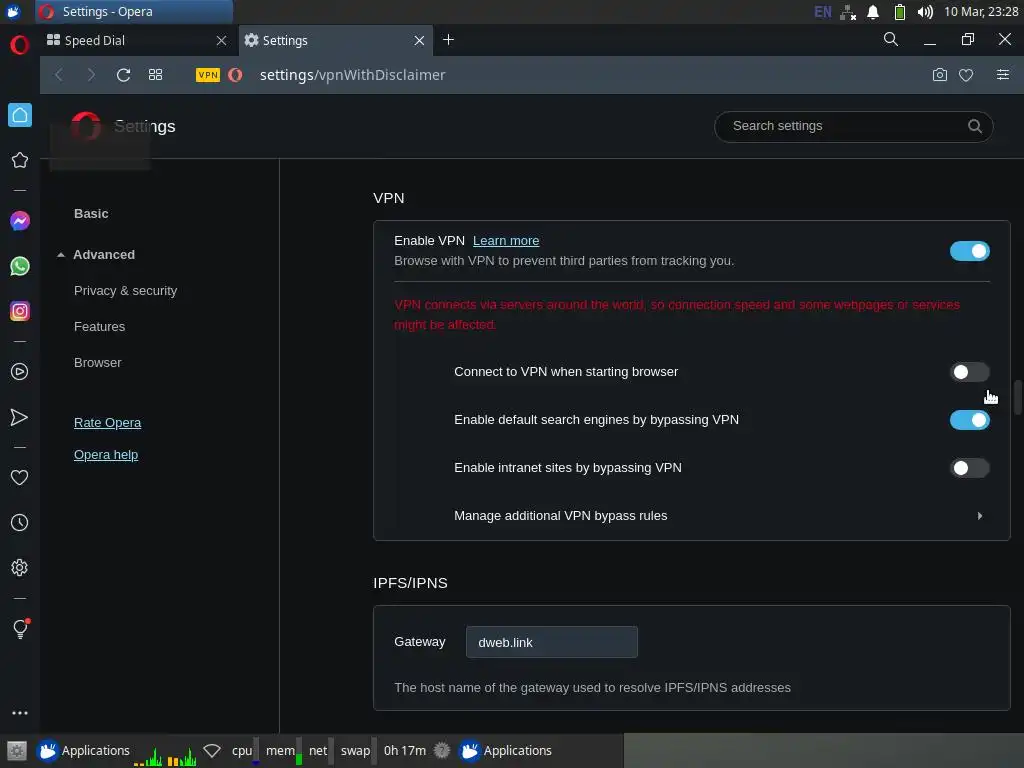The image size is (1024, 768).
Task: Click the mem monitor in panel
Action: tap(283, 750)
